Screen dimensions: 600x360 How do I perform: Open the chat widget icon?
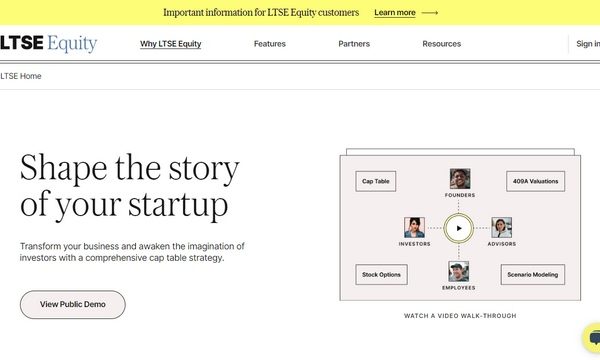pyautogui.click(x=593, y=338)
